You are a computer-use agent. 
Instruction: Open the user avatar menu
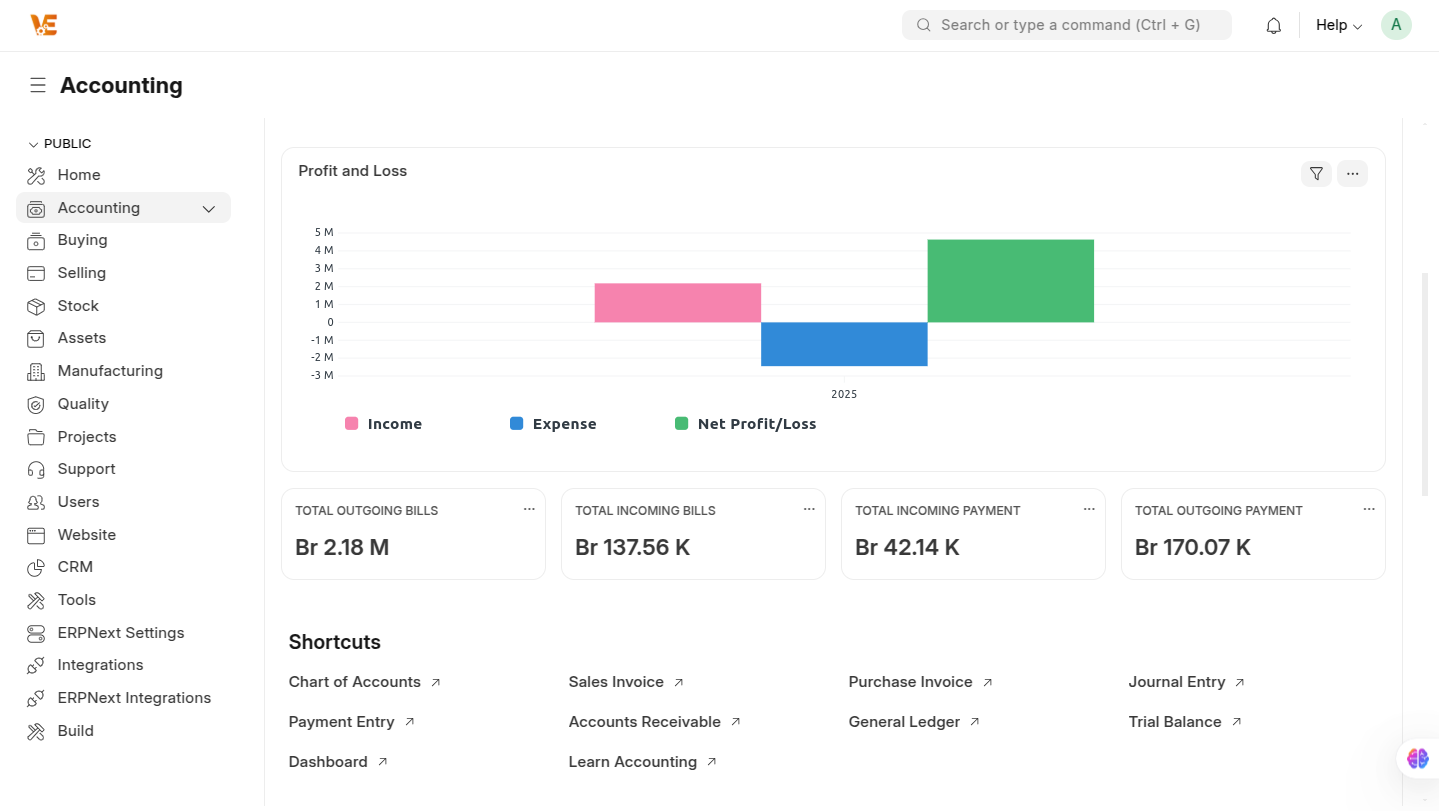click(x=1396, y=25)
